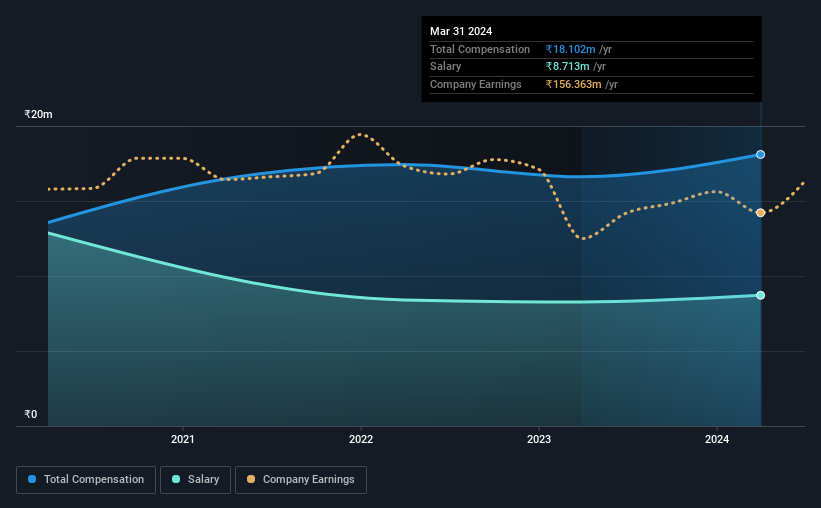
Task: Click the Mar 31 2024 tooltip date
Action: pyautogui.click(x=461, y=31)
